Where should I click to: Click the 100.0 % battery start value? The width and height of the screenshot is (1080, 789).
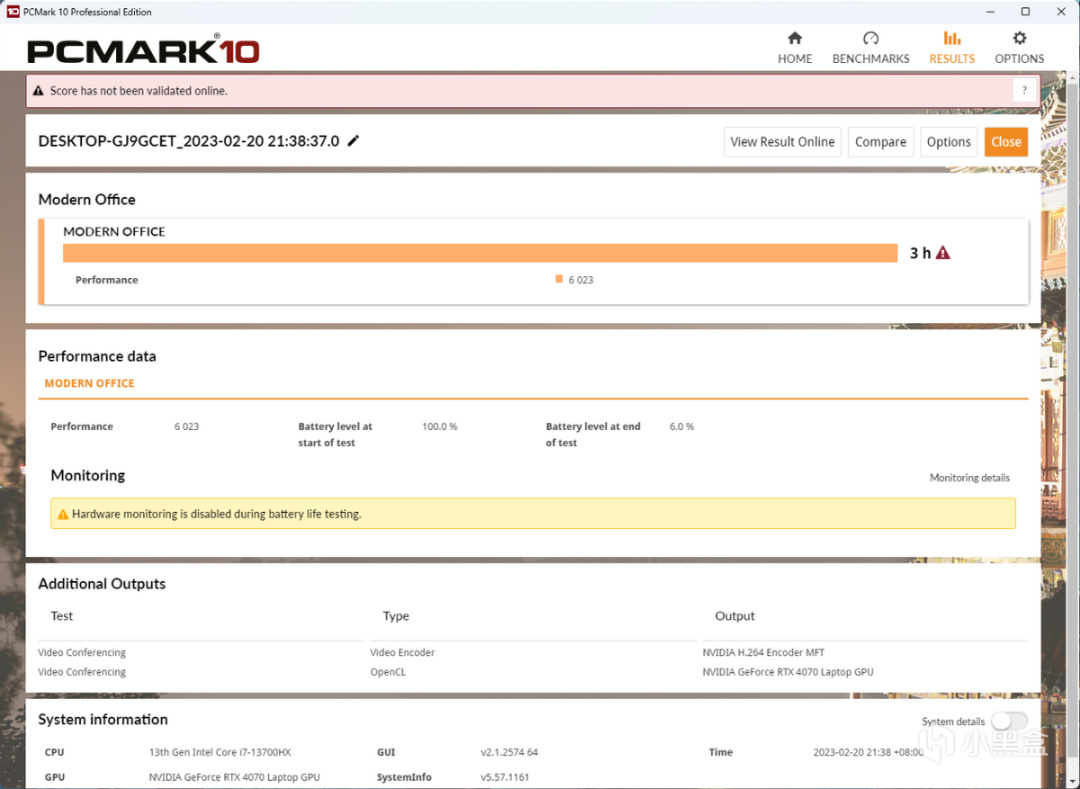(x=439, y=427)
